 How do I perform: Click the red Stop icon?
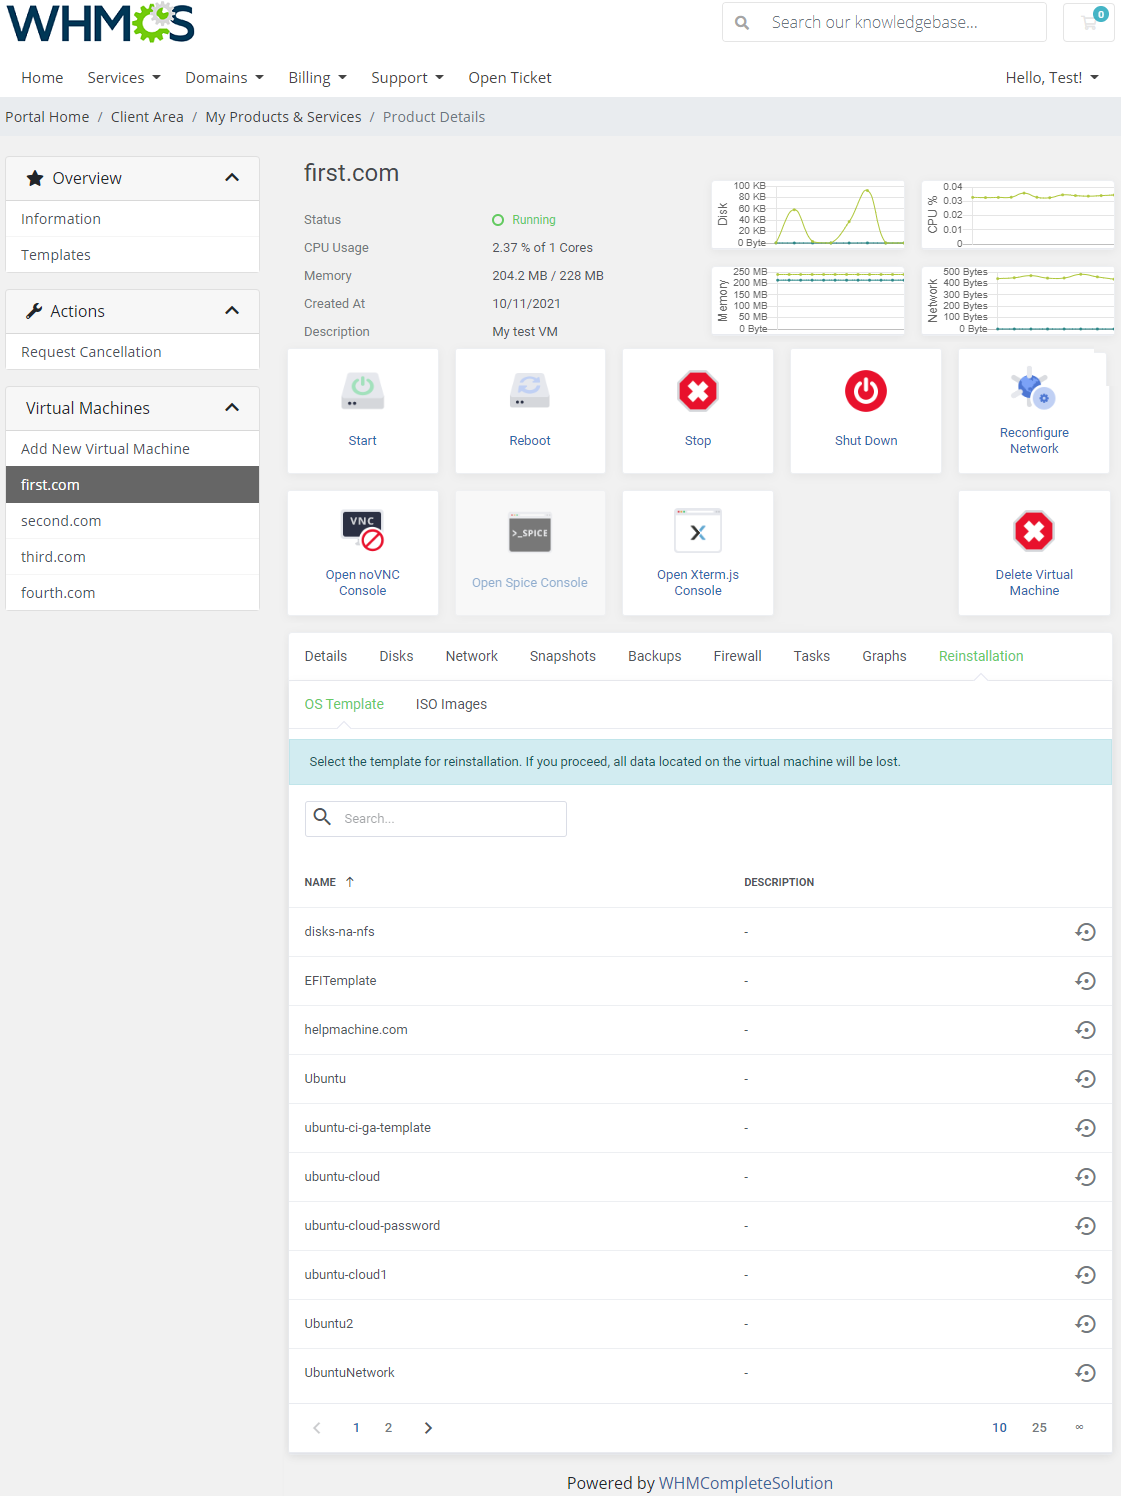[698, 391]
